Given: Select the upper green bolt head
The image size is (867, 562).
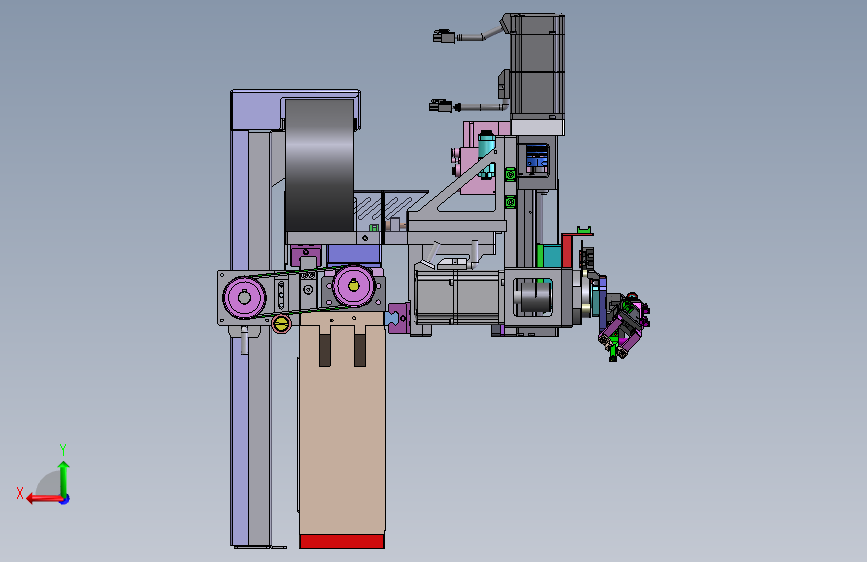Looking at the screenshot, I should [510, 174].
